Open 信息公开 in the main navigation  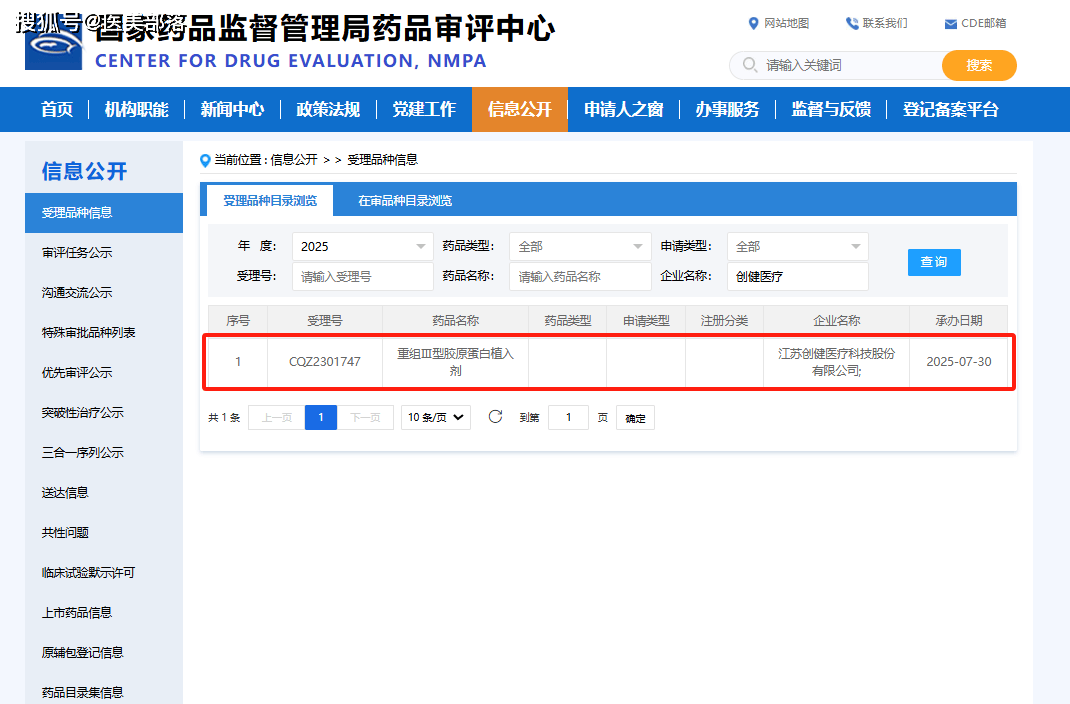(x=519, y=110)
